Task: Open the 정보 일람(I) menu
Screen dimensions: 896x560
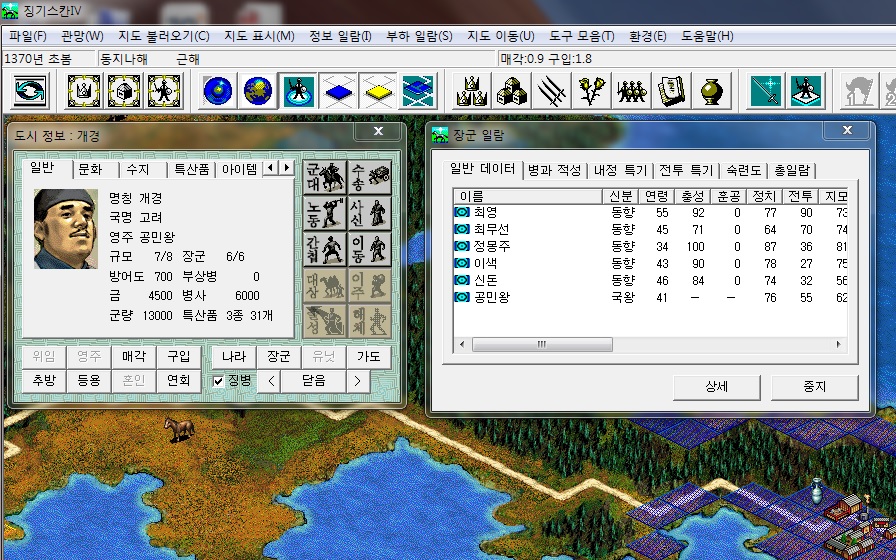Action: [x=340, y=36]
